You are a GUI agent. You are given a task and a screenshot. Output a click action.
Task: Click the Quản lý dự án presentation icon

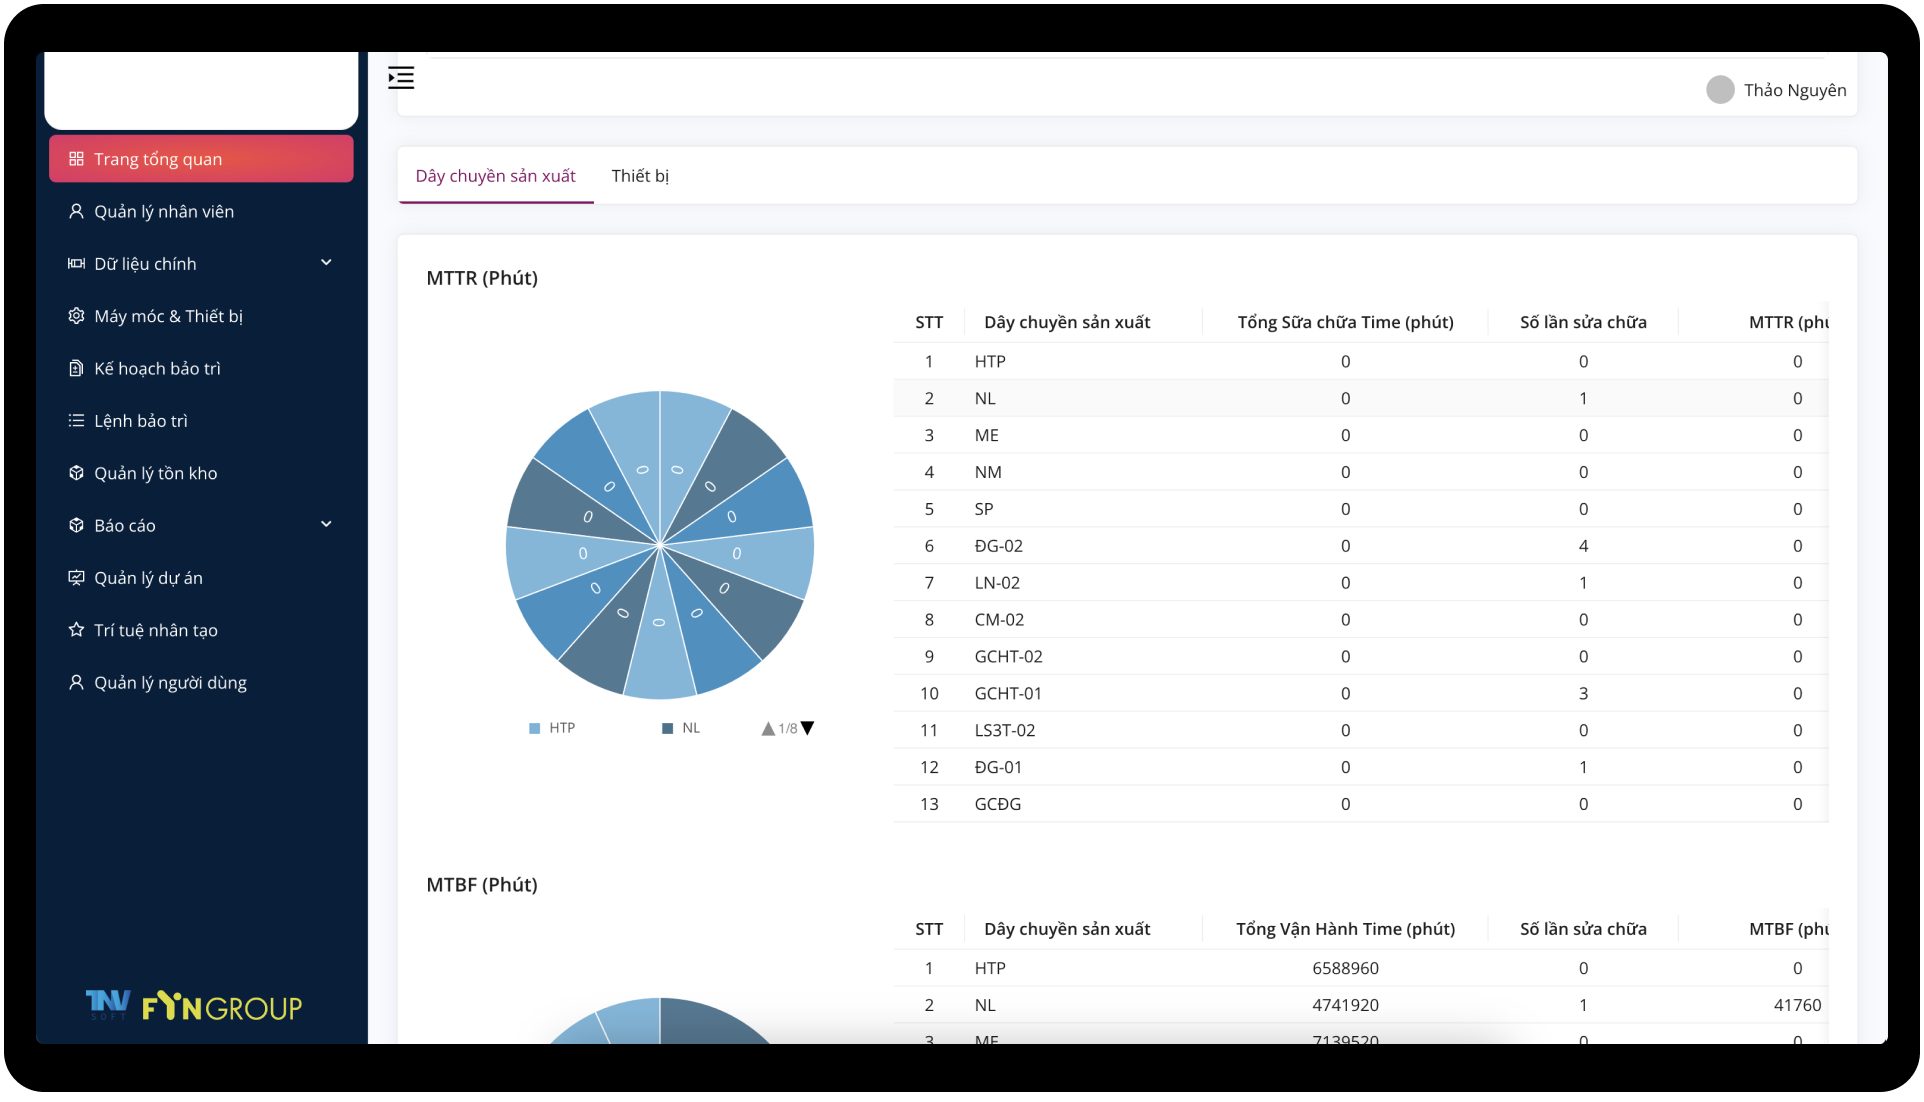click(x=76, y=578)
